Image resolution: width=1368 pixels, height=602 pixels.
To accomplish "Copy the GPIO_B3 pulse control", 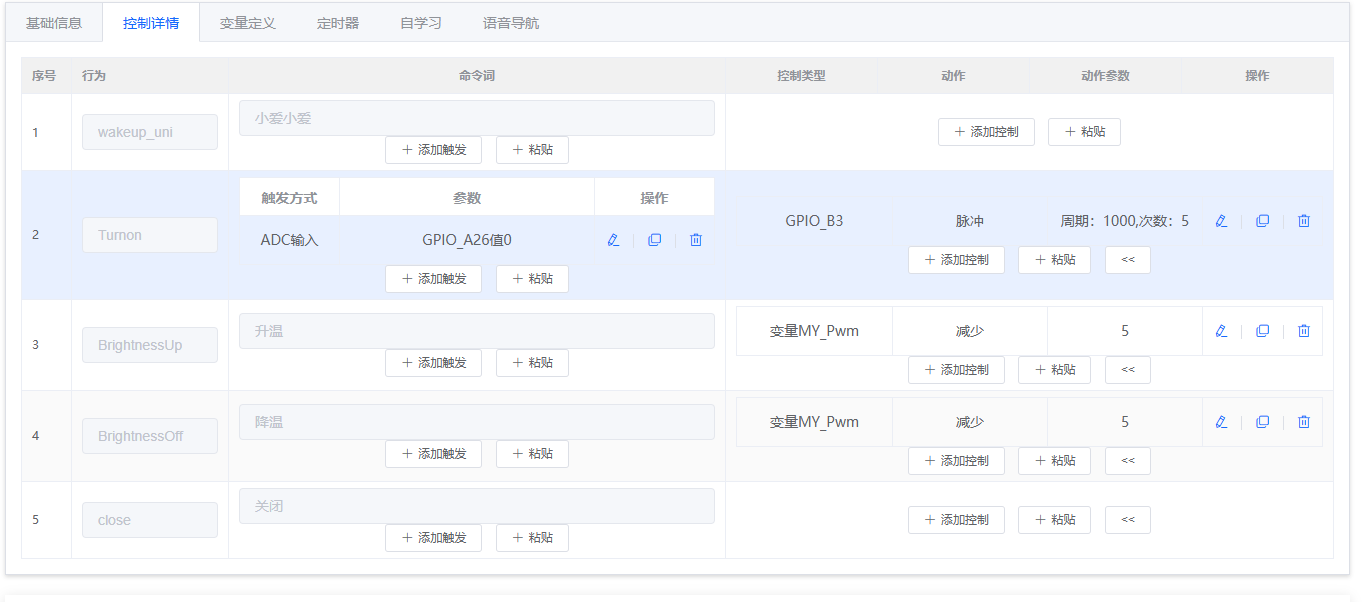I will (x=1262, y=221).
